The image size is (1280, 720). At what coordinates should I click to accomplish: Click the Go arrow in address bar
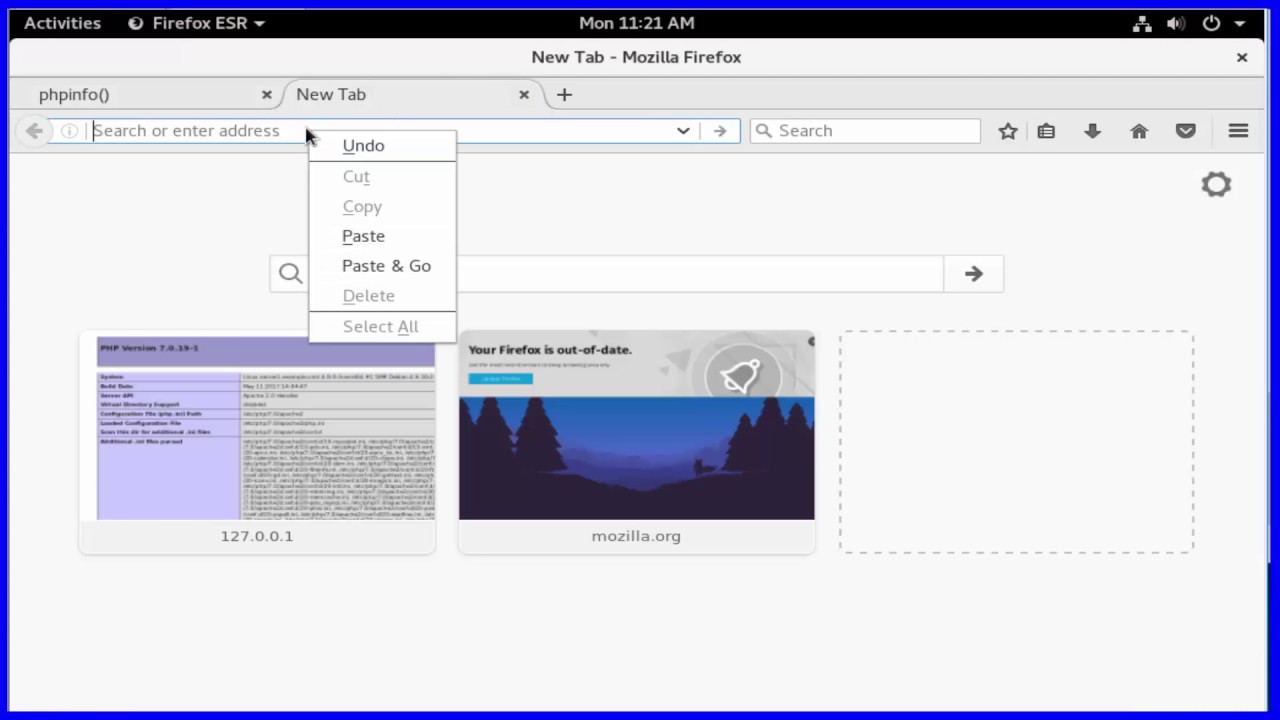pos(720,131)
